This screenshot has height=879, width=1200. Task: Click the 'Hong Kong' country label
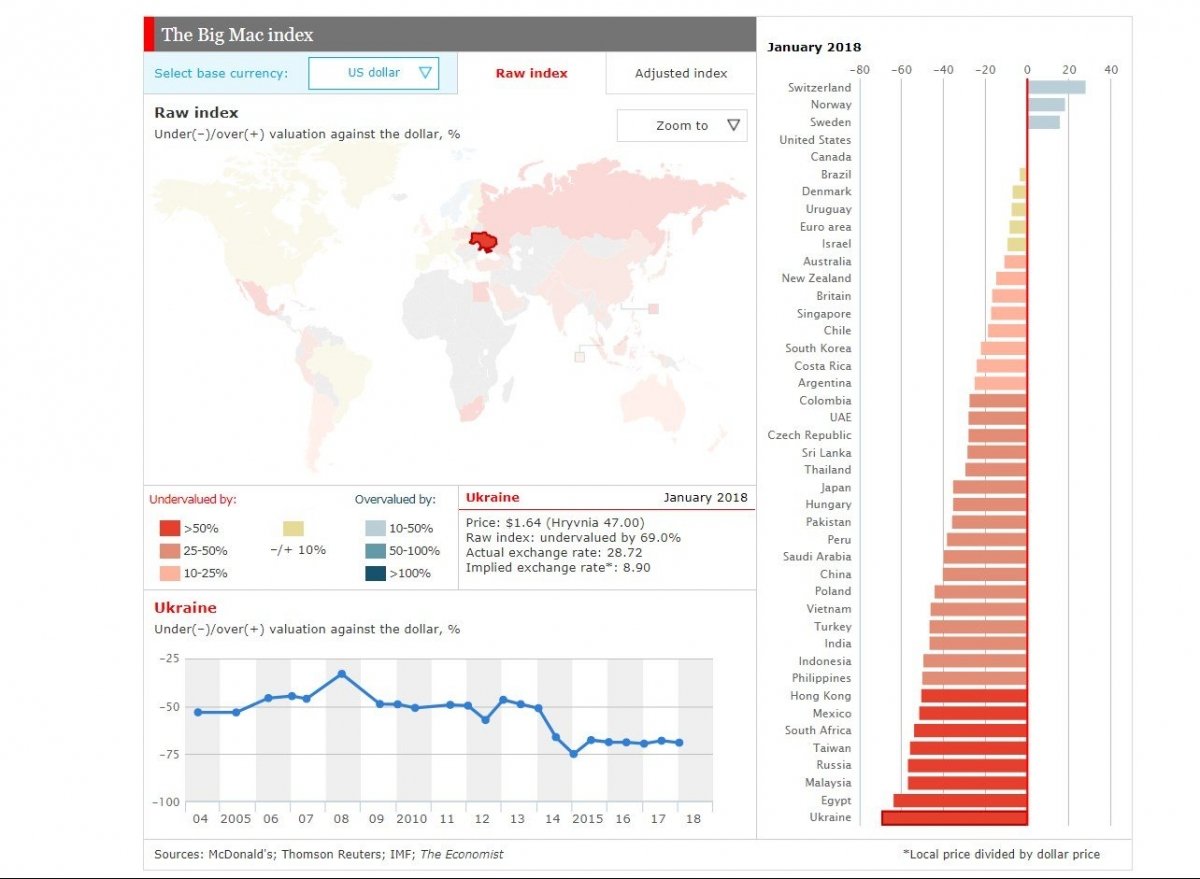tap(821, 696)
